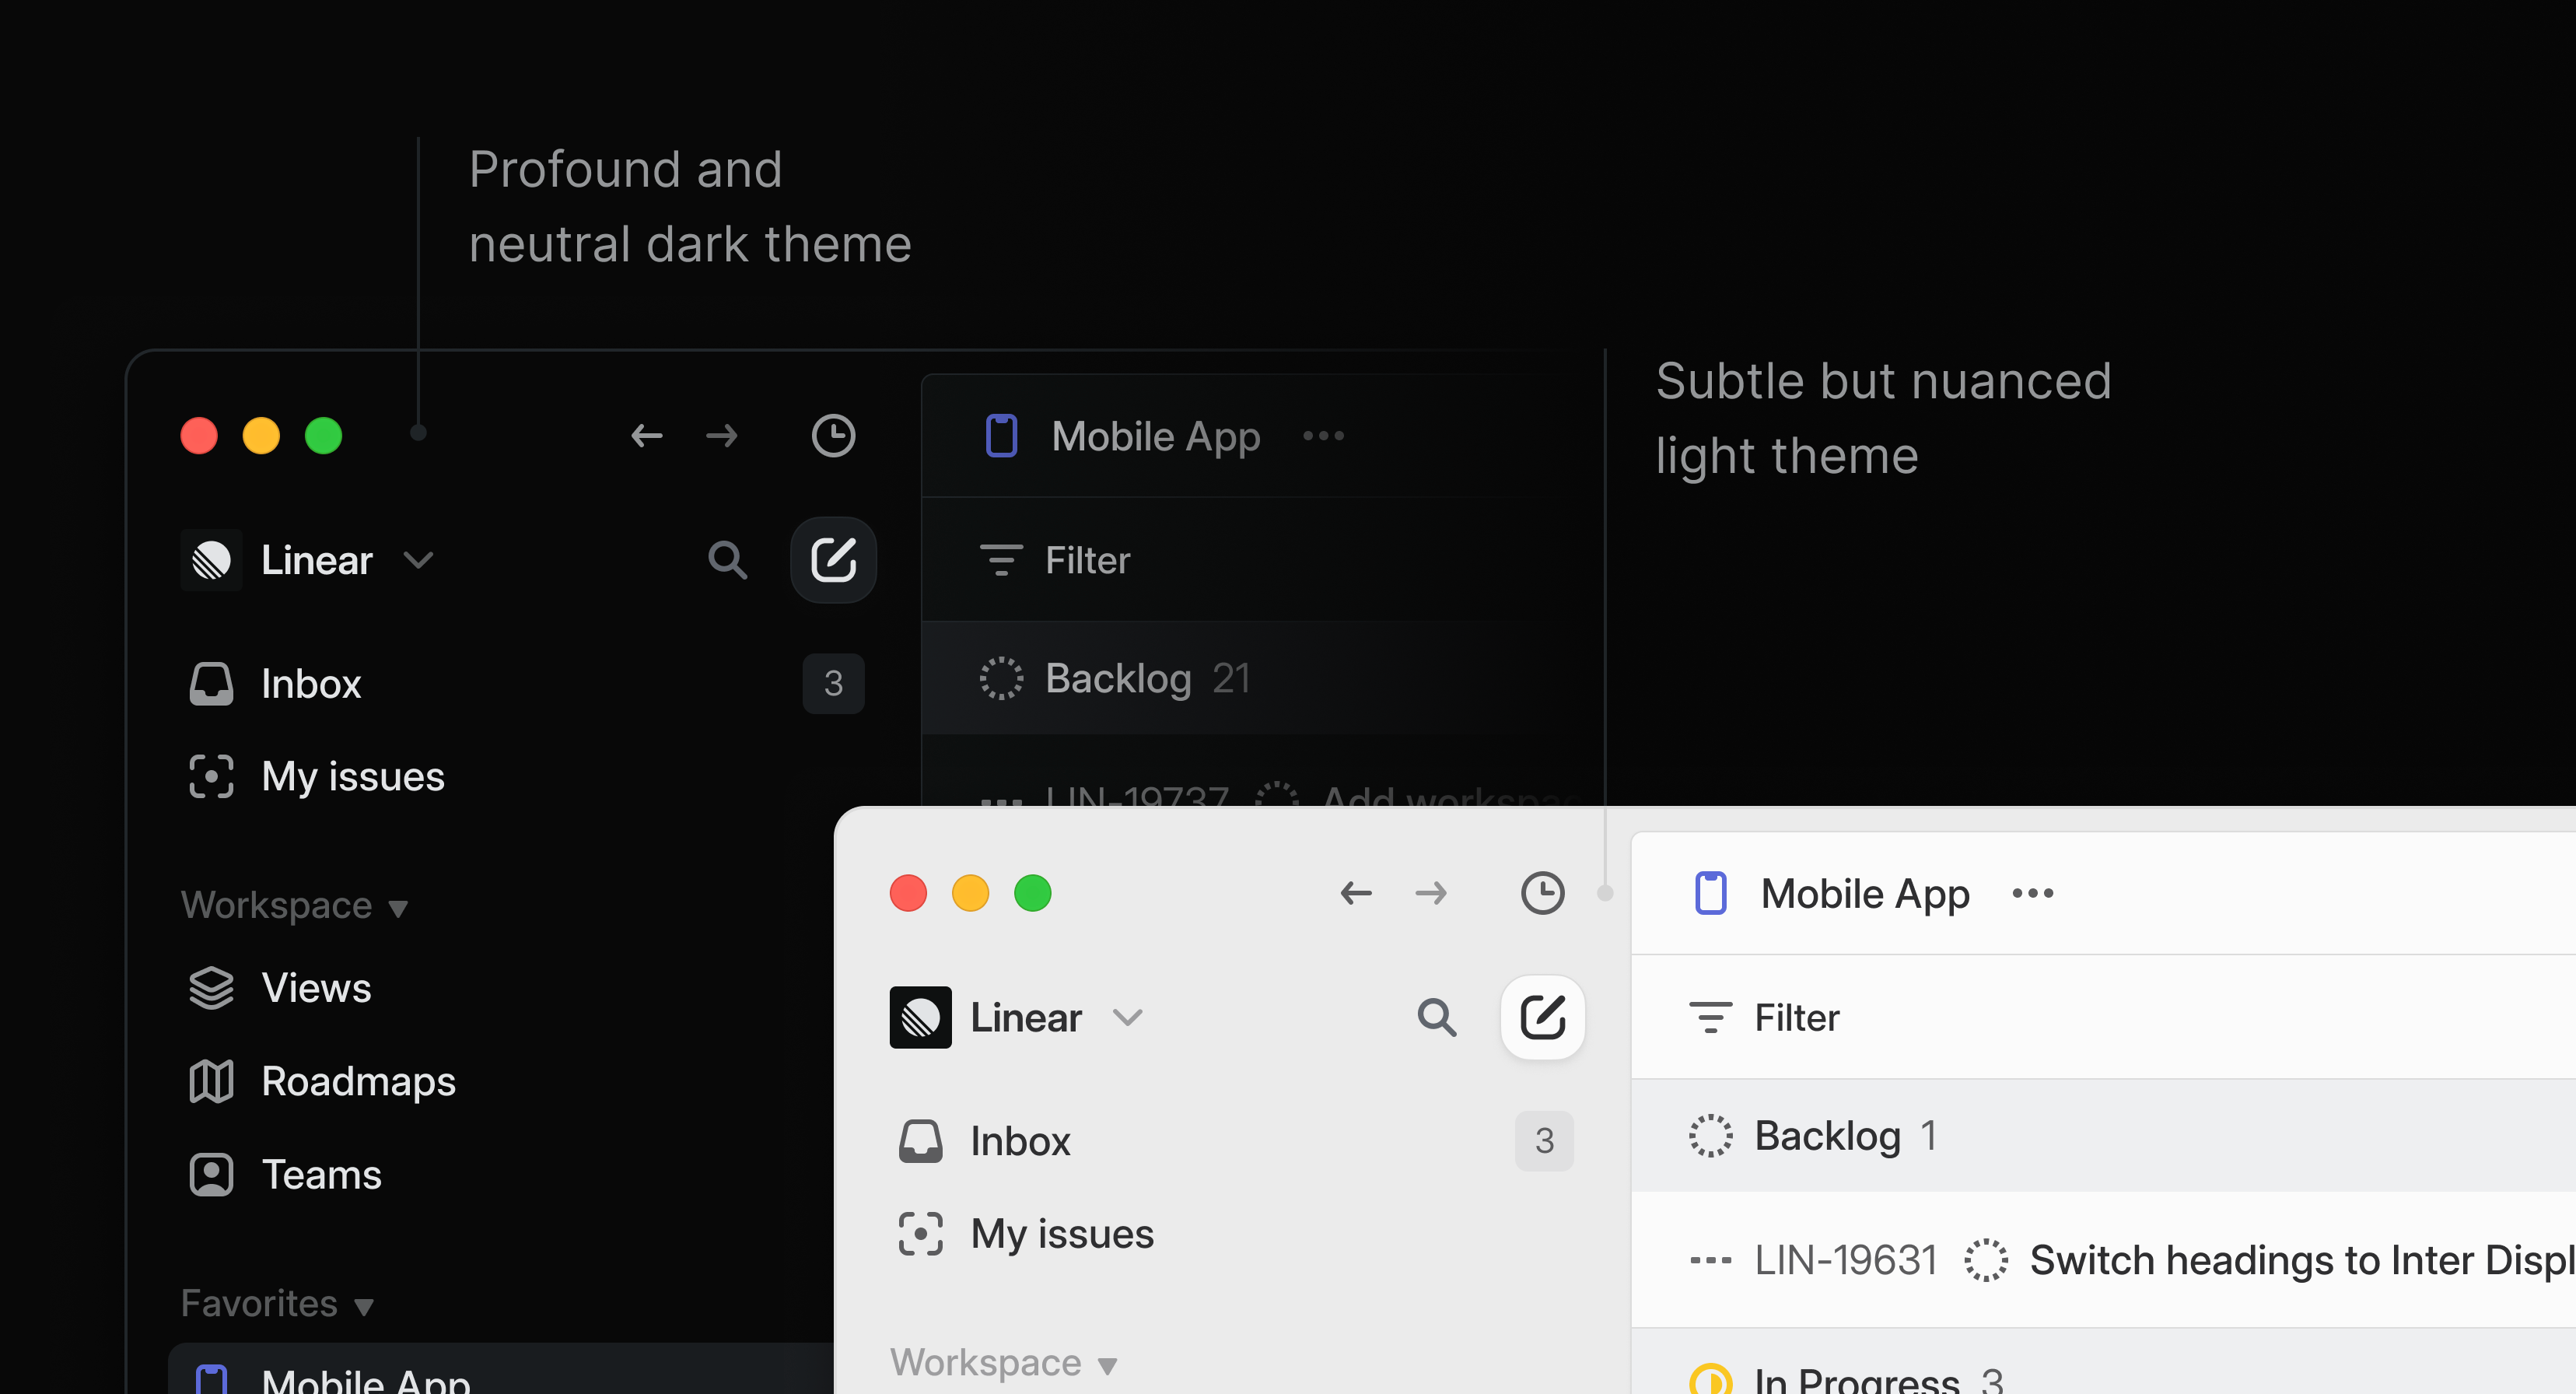This screenshot has width=2576, height=1394.
Task: Click the Mobile App phone icon
Action: pos(999,438)
